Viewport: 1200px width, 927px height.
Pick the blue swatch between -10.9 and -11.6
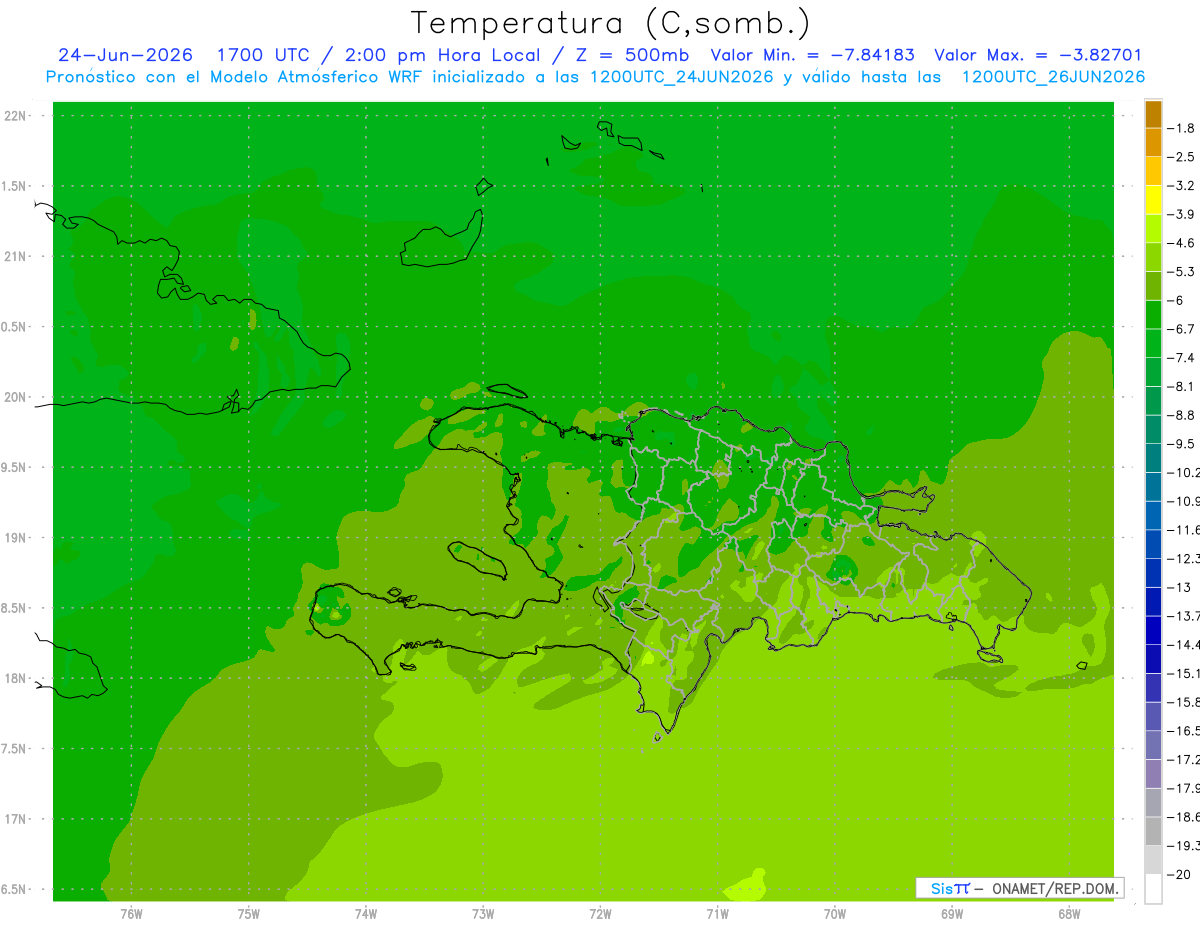[x=1153, y=514]
